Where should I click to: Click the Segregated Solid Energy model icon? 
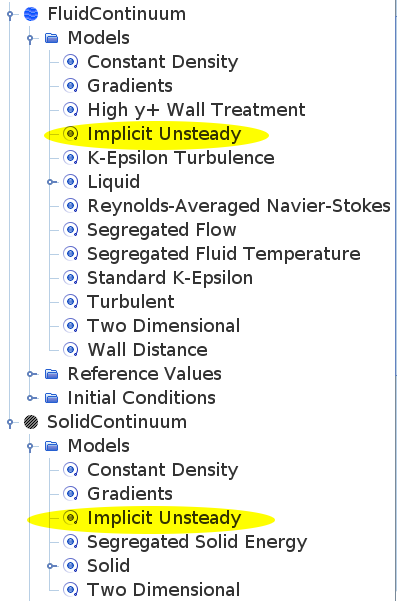pos(71,542)
